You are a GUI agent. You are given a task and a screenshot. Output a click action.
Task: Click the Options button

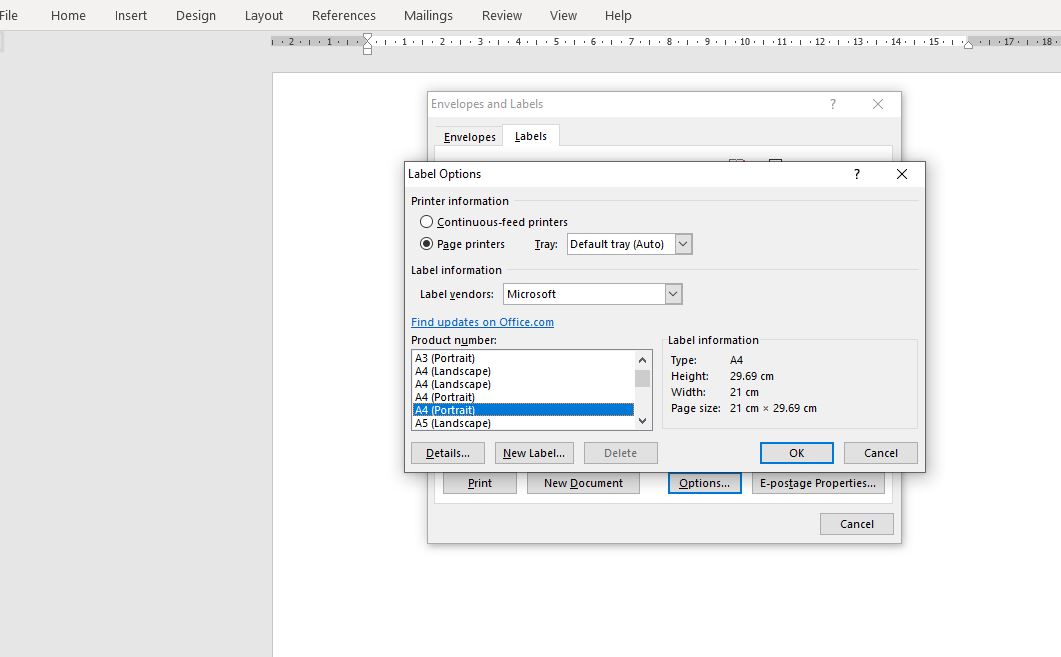point(704,483)
